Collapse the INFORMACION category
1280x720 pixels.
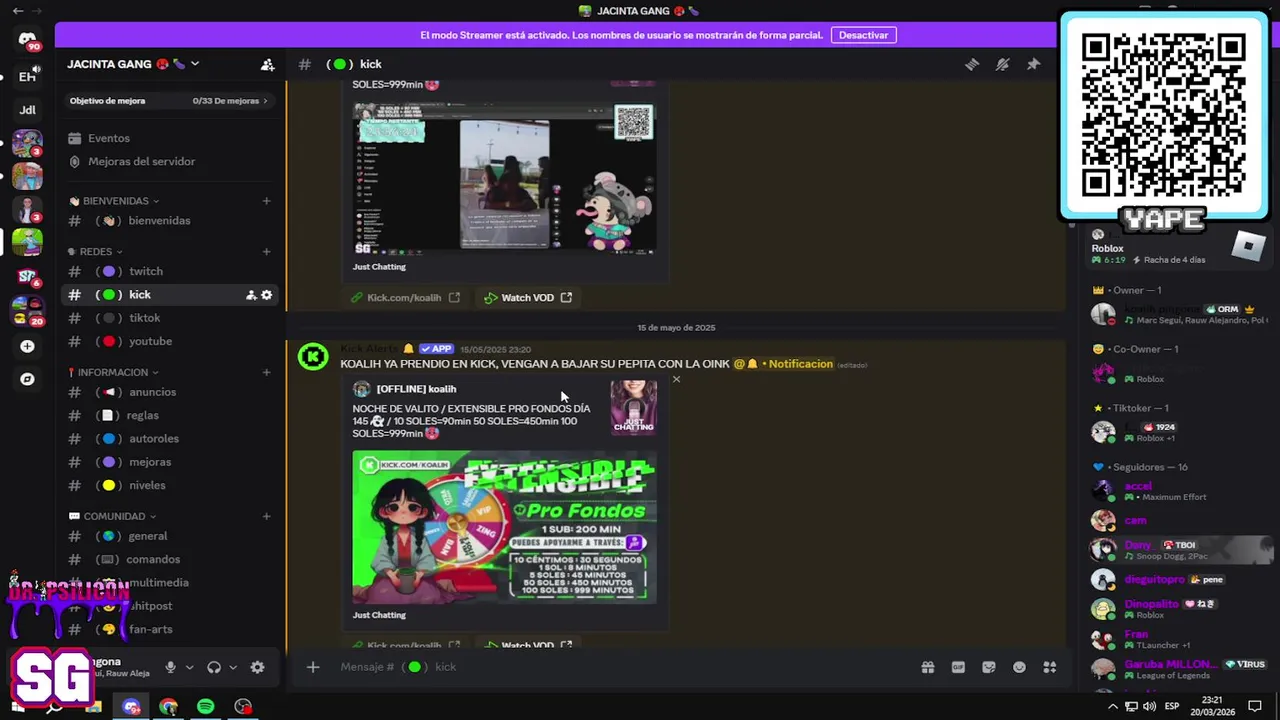[113, 372]
